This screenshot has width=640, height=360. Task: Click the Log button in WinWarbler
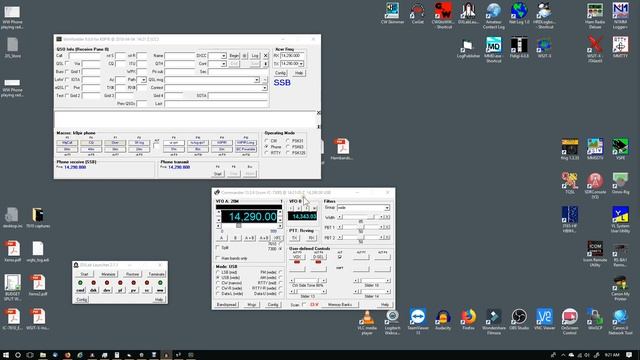(x=255, y=56)
